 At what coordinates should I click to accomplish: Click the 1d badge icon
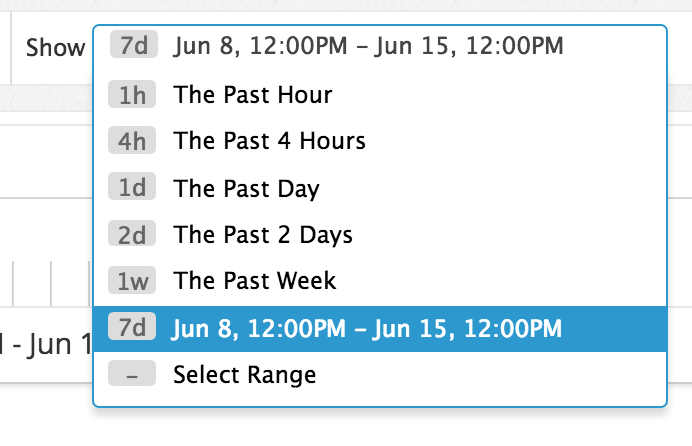point(133,188)
